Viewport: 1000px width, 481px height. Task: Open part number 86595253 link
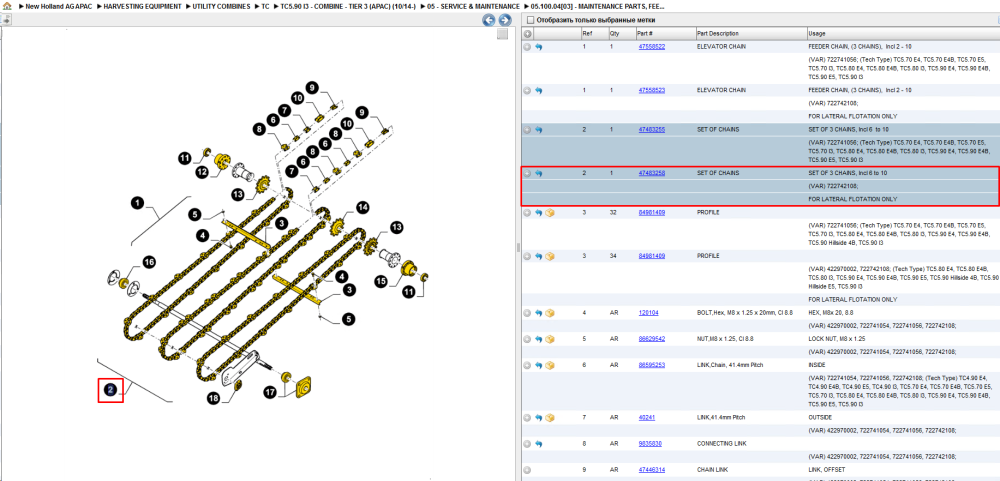point(652,365)
